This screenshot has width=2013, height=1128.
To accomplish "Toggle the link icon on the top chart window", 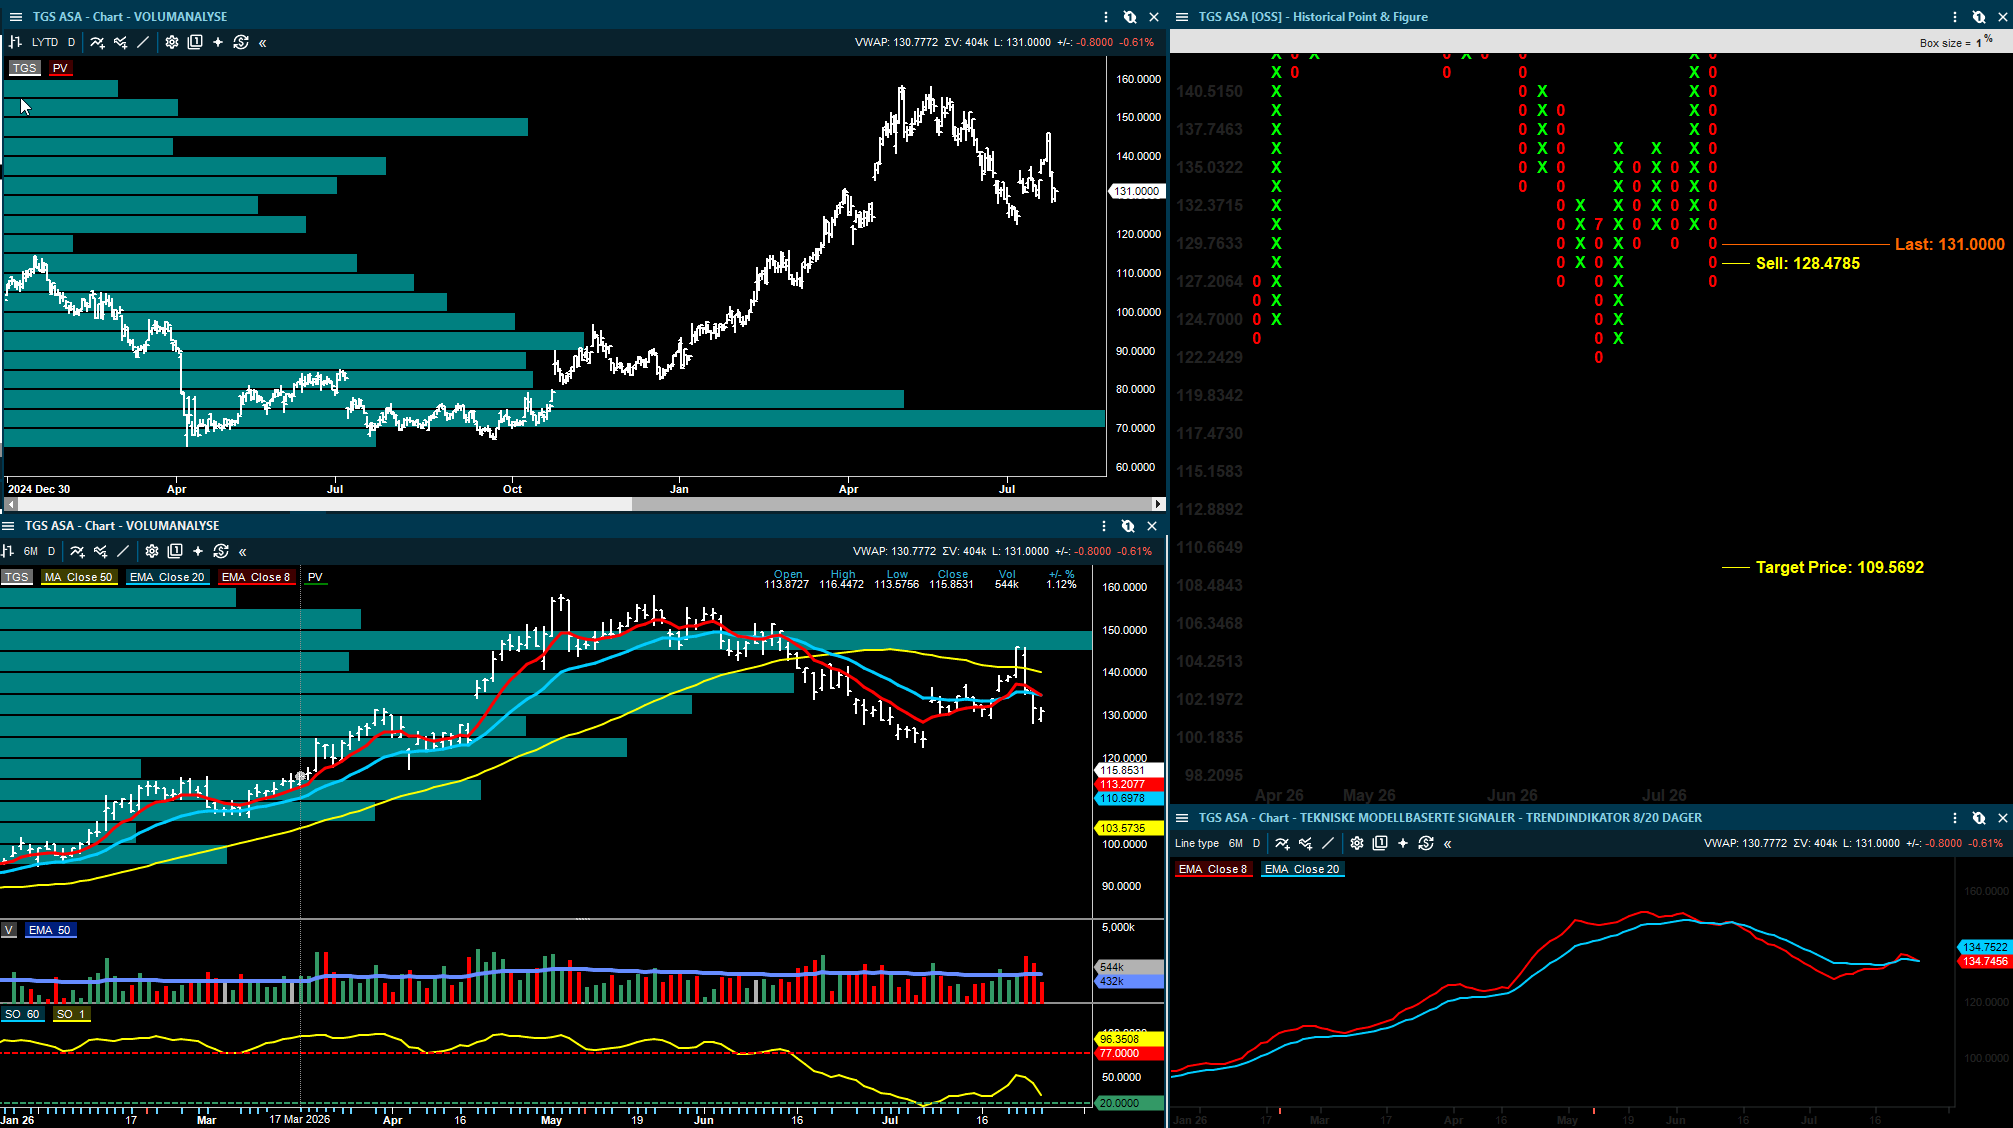I will pos(1130,17).
